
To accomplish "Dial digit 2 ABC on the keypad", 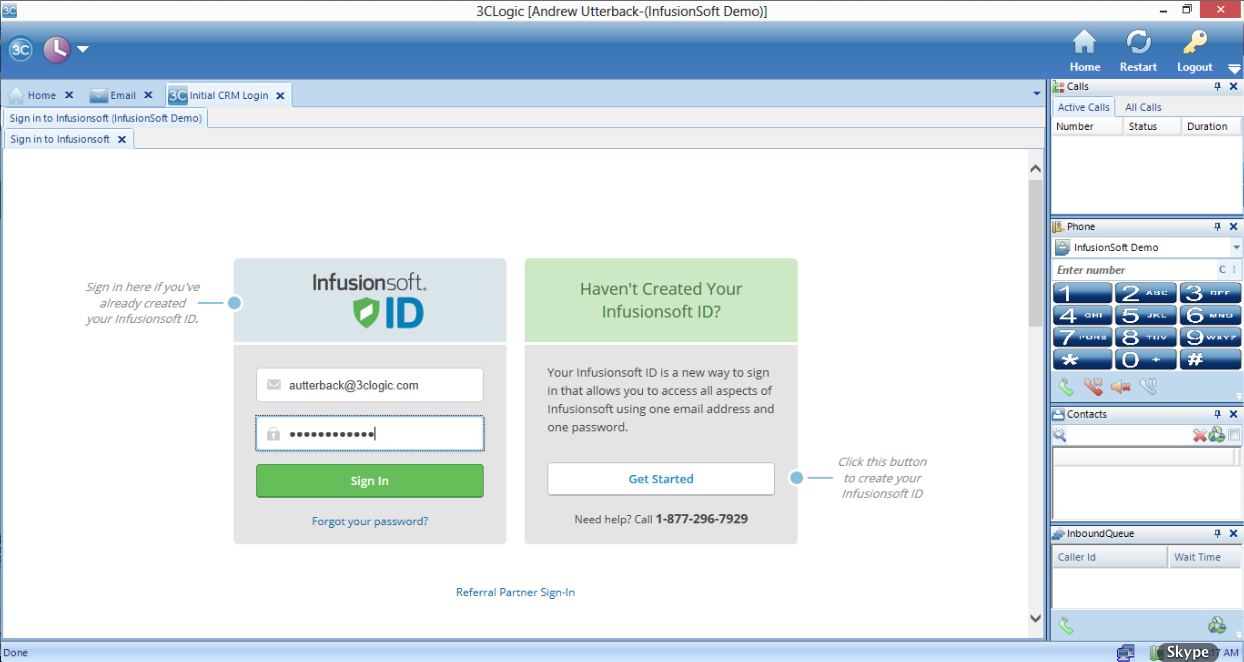I will tap(1146, 293).
